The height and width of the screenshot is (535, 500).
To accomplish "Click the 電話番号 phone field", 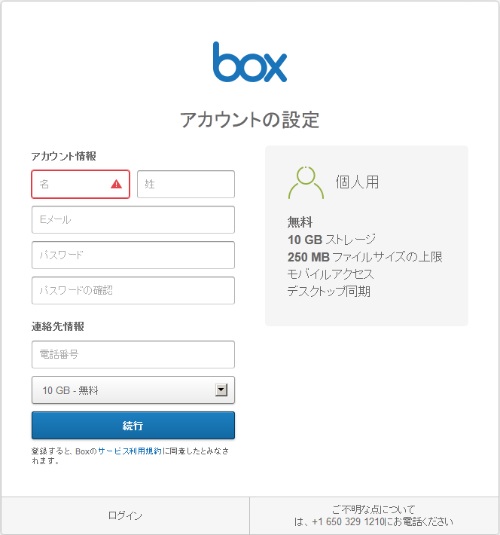I will (133, 355).
